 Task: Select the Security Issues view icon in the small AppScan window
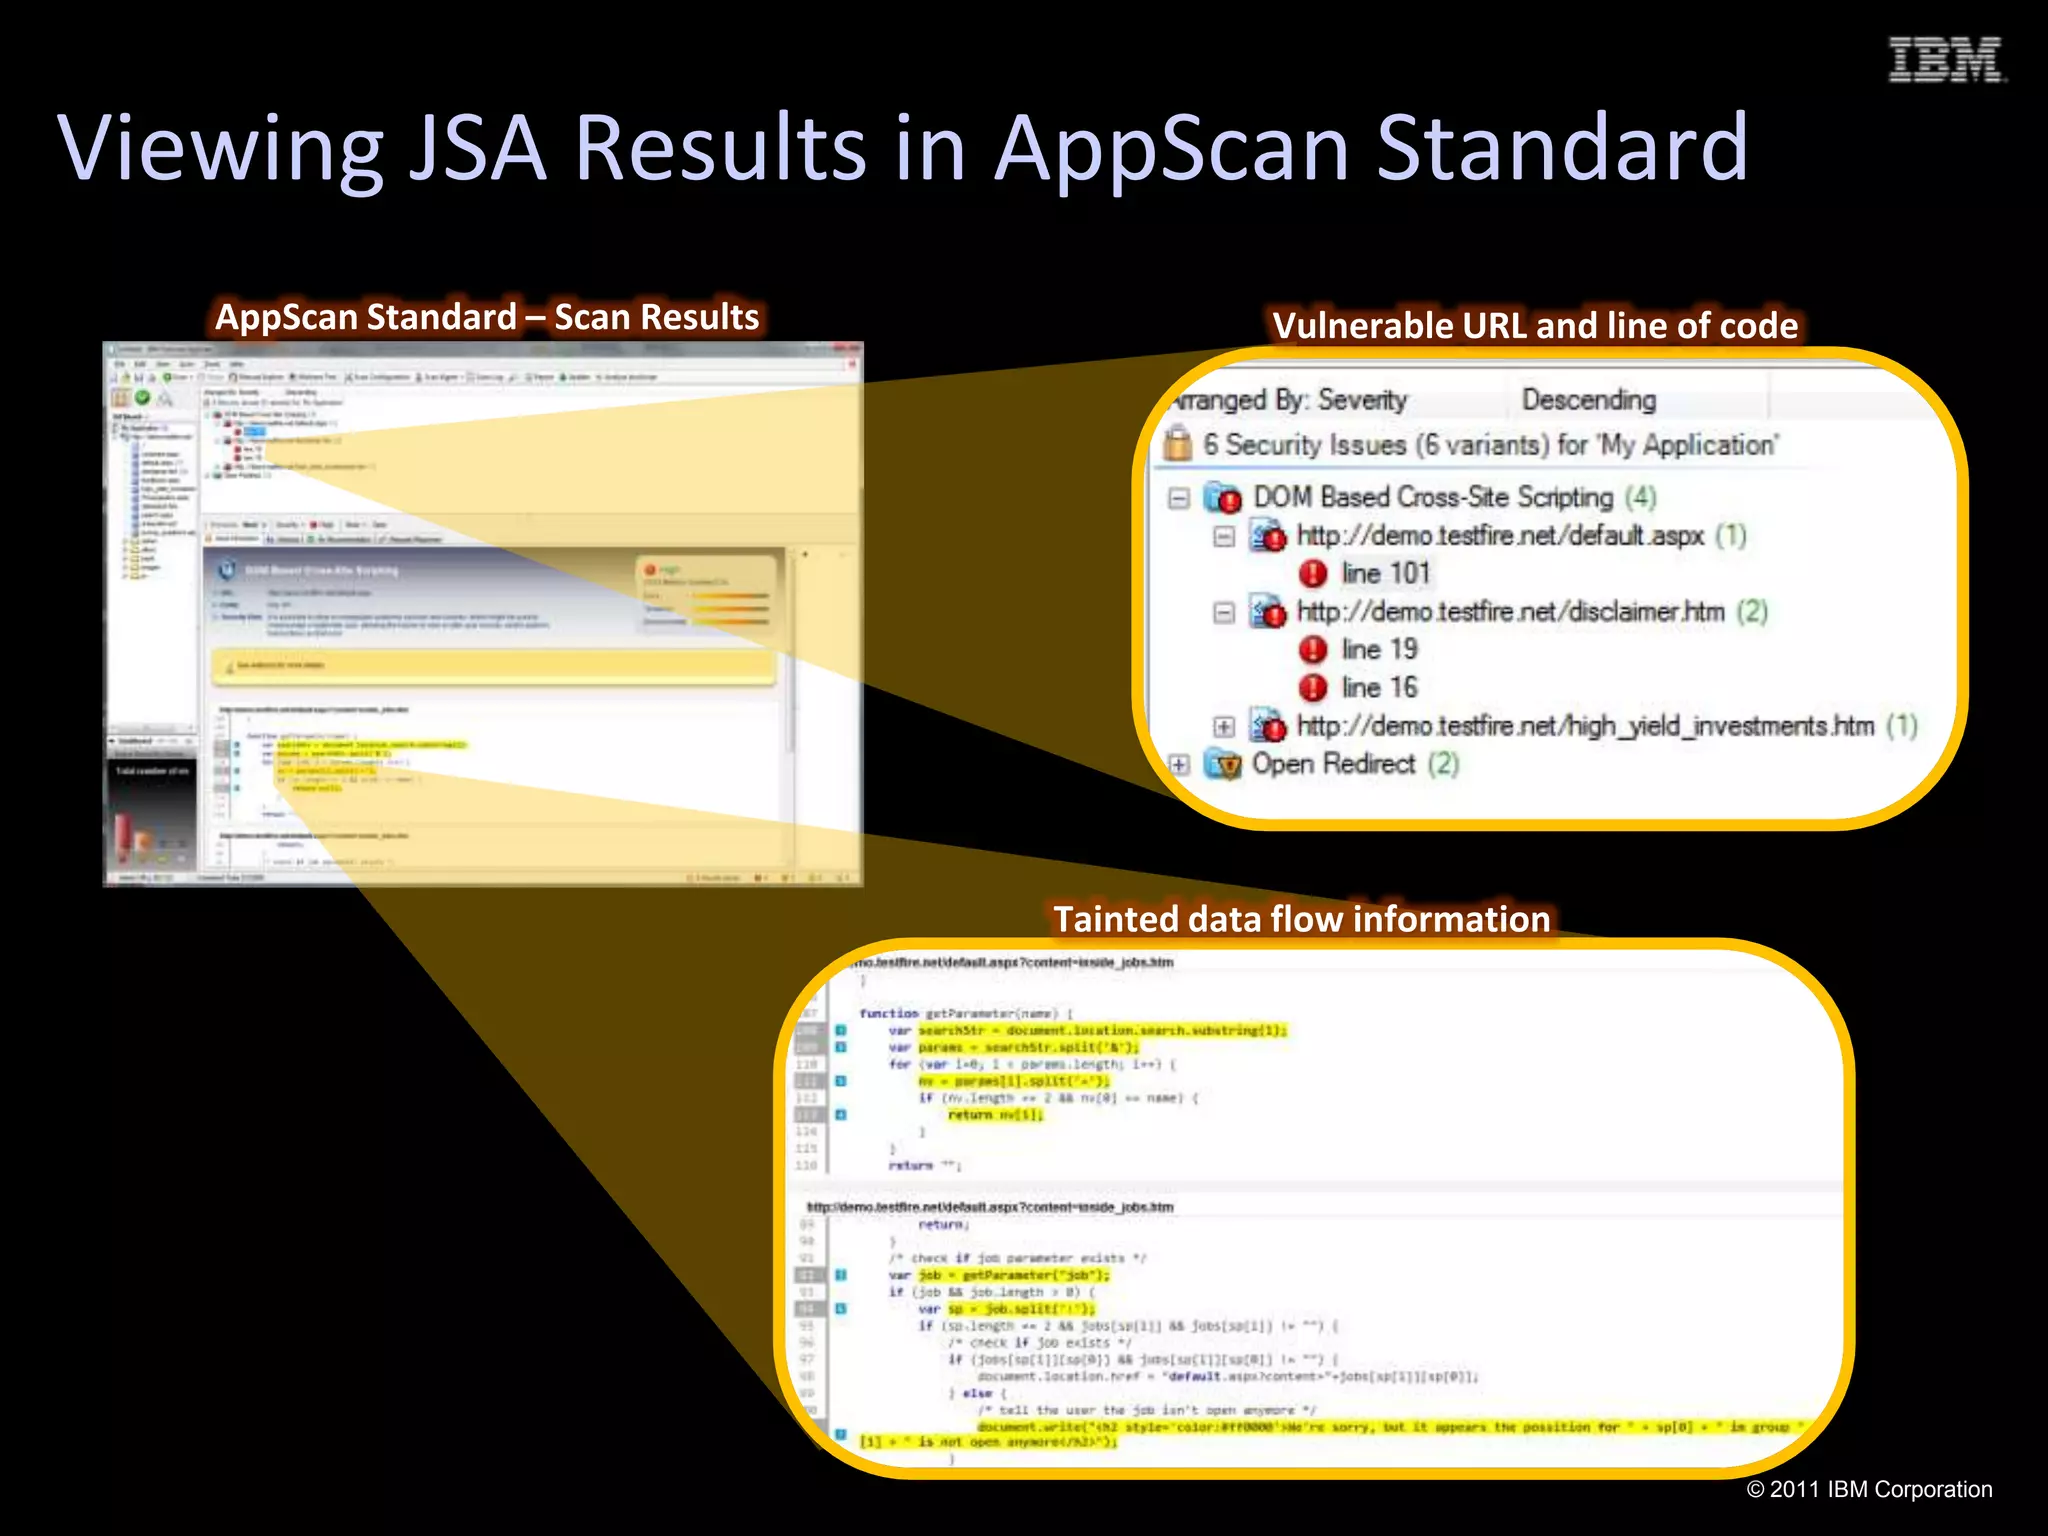pyautogui.click(x=121, y=397)
